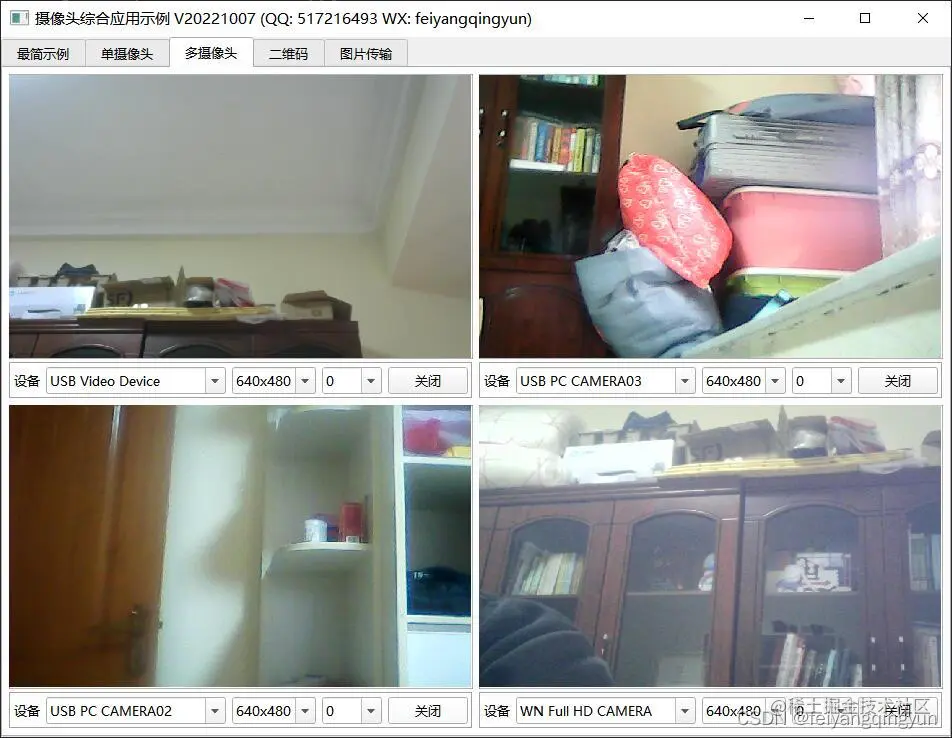
Task: Go to the 二维码 tab
Action: click(288, 54)
